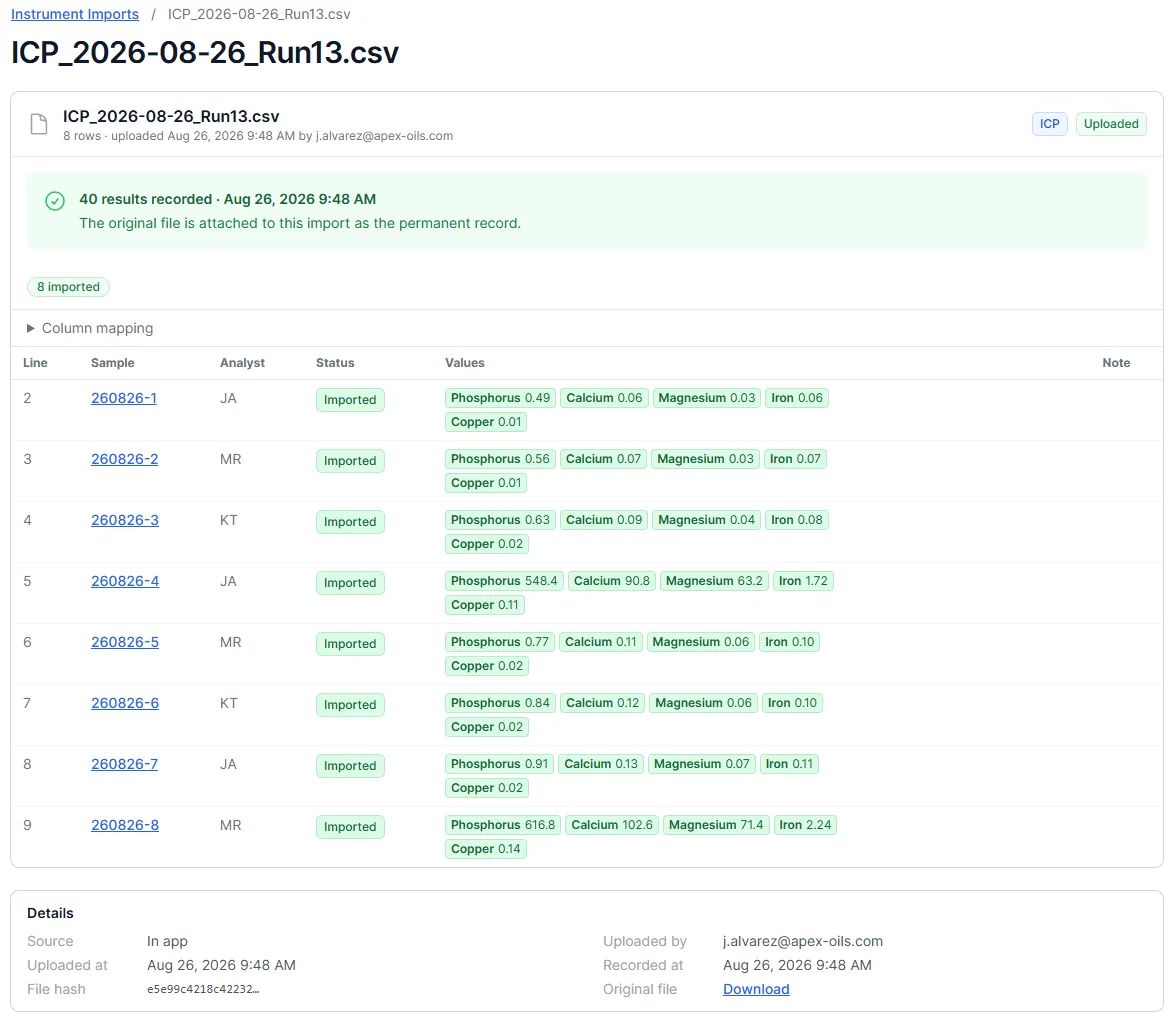Click Imported status for sample 260826-1
Viewport: 1174px width, 1022px height.
[350, 400]
